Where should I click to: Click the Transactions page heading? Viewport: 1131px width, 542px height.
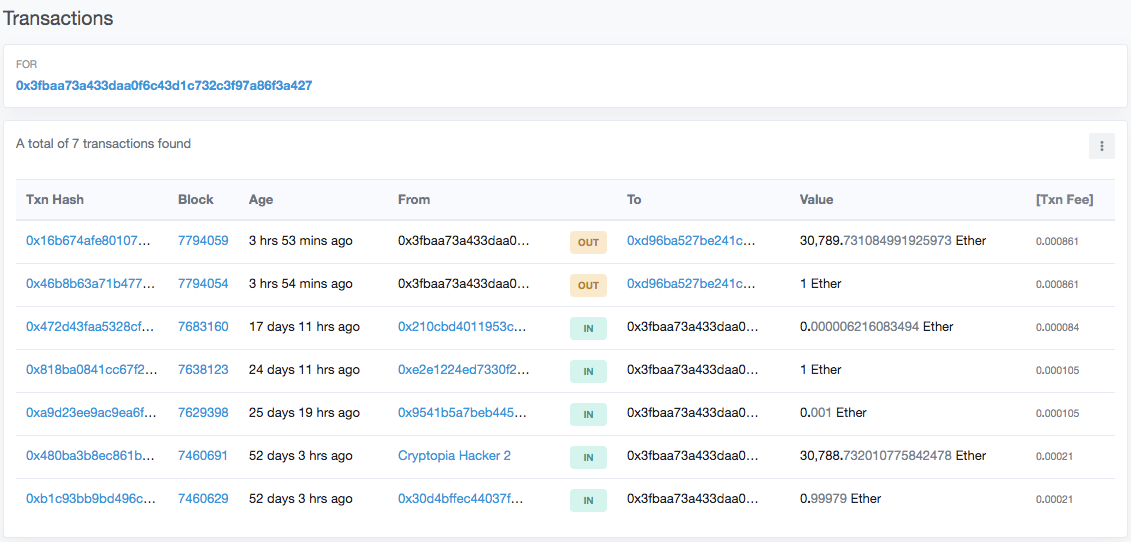coord(58,18)
